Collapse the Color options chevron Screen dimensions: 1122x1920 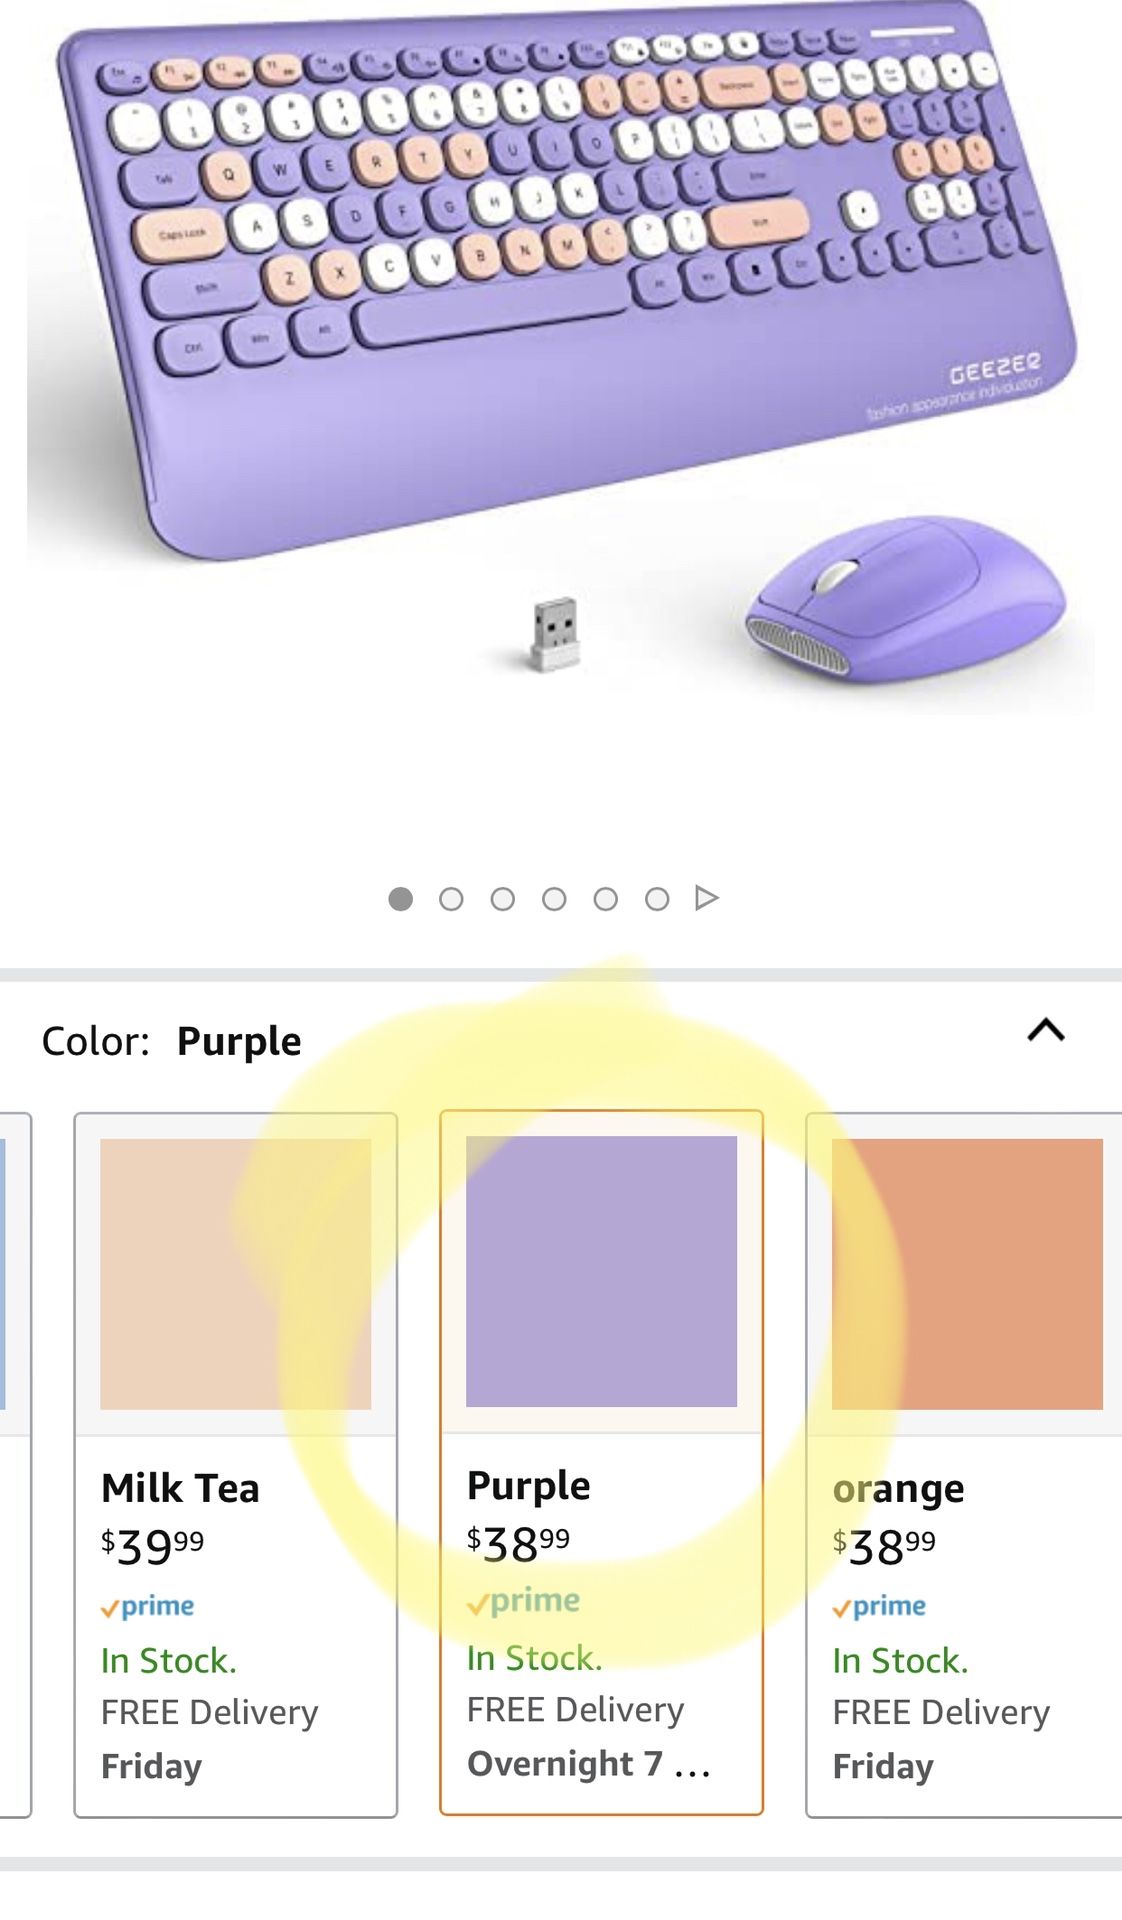coord(1046,1030)
